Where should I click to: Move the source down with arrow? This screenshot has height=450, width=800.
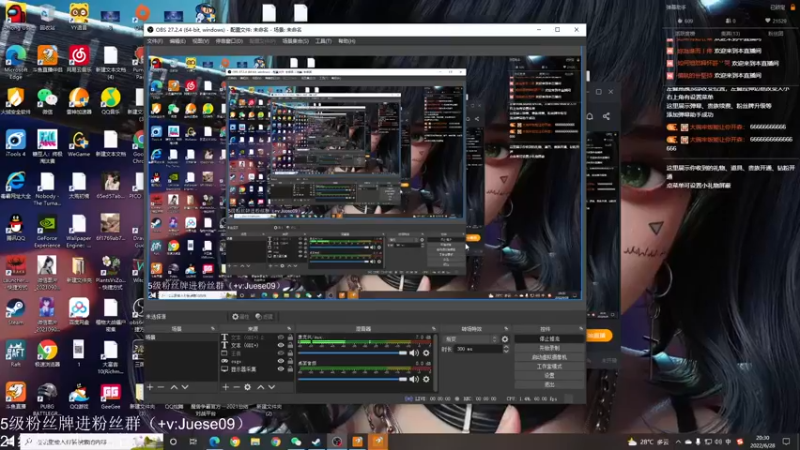[272, 387]
